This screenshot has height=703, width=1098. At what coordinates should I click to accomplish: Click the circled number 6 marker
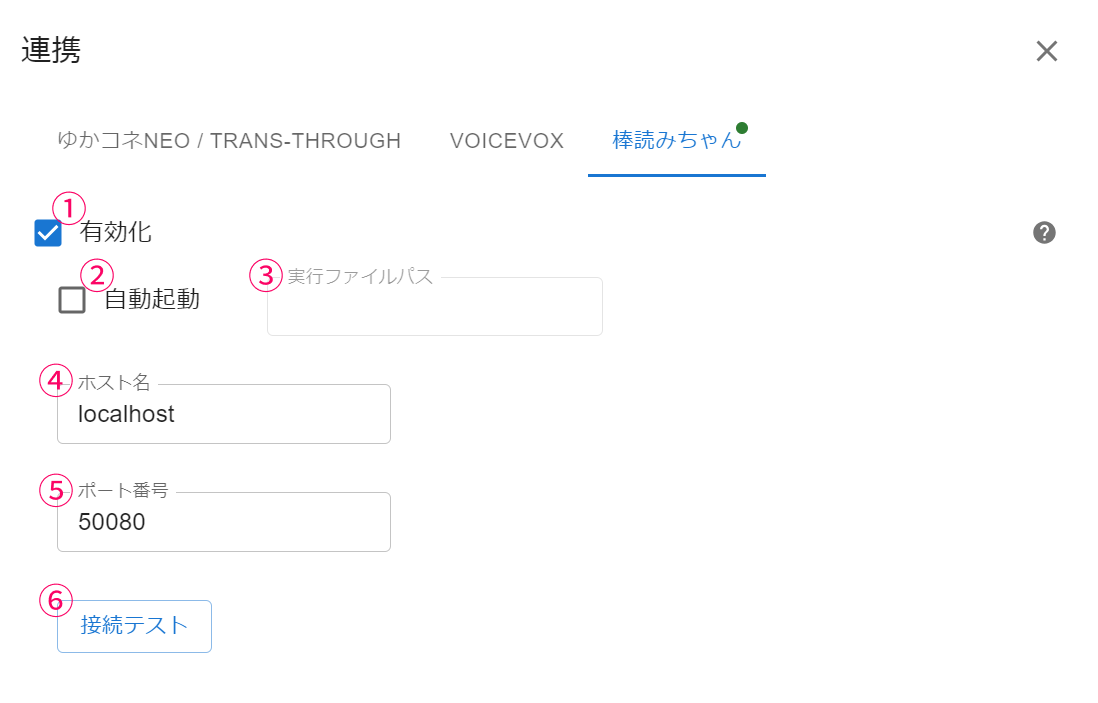pos(56,600)
